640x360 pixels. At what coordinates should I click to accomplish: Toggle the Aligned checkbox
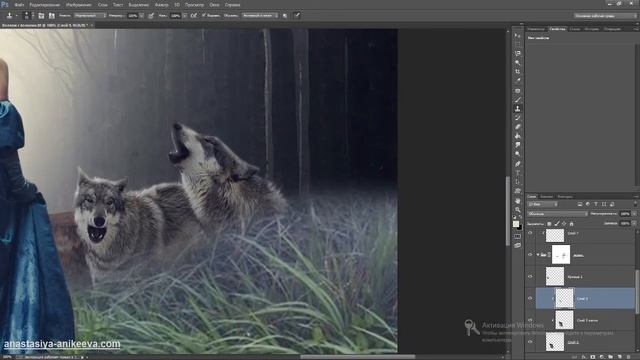pyautogui.click(x=204, y=16)
